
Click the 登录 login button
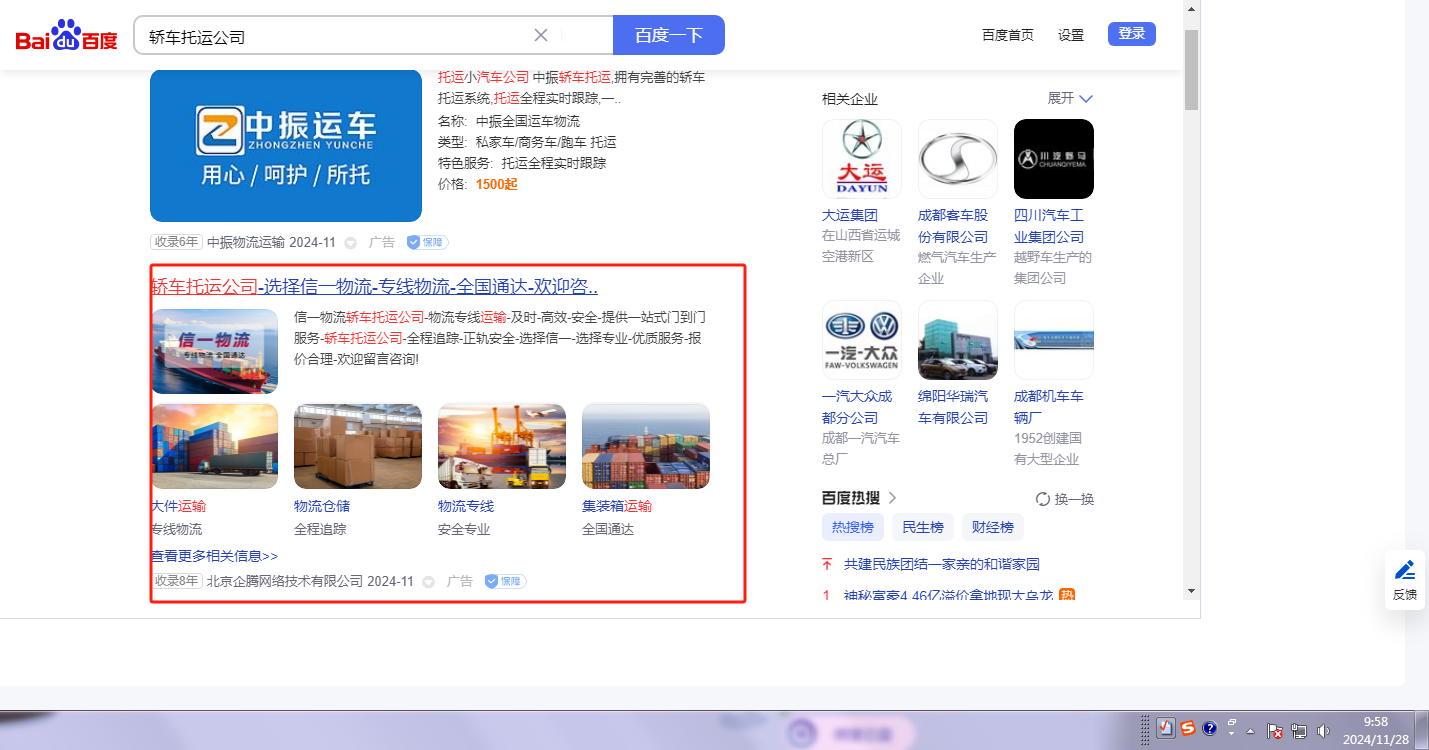point(1131,34)
